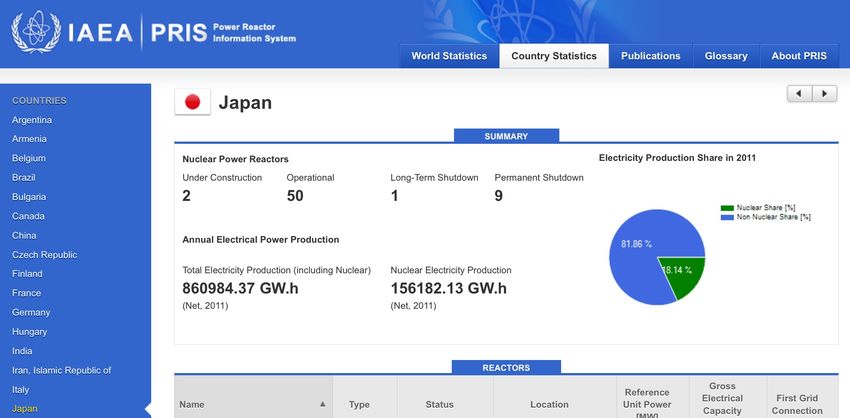Click the Operational count 50
Image resolution: width=850 pixels, height=418 pixels.
pyautogui.click(x=295, y=196)
